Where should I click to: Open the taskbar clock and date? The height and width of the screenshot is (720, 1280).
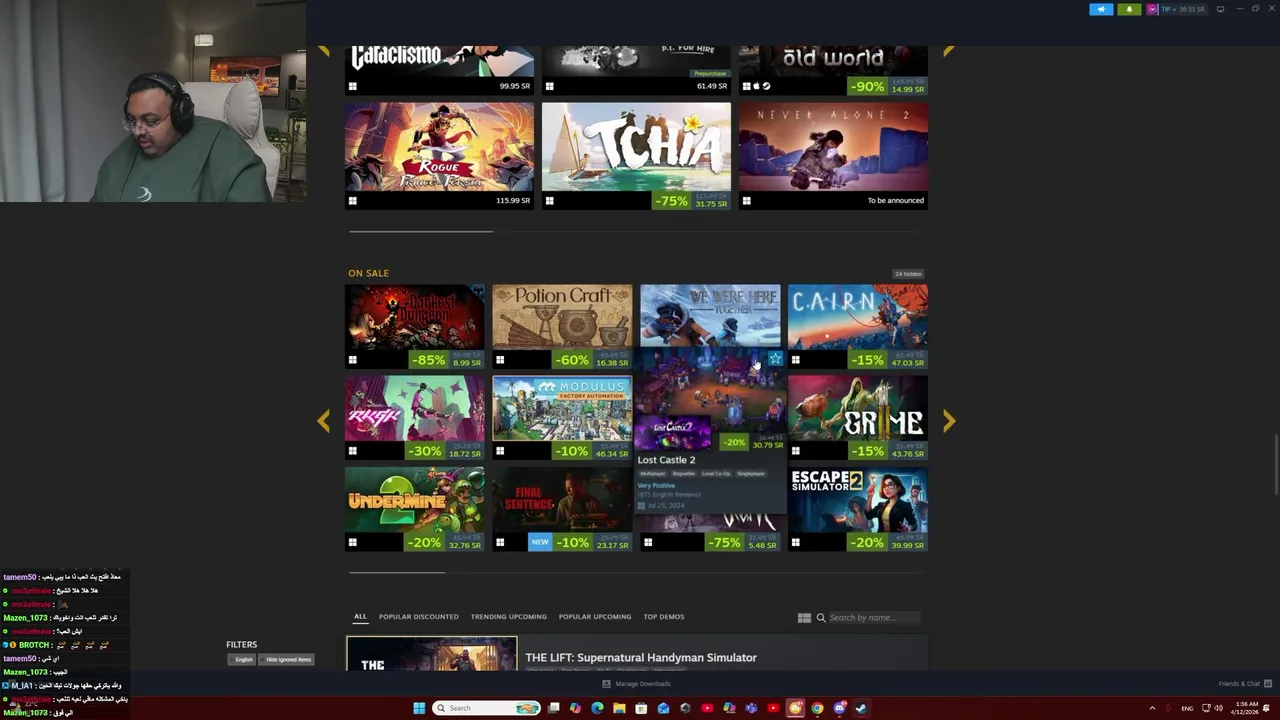pyautogui.click(x=1246, y=708)
